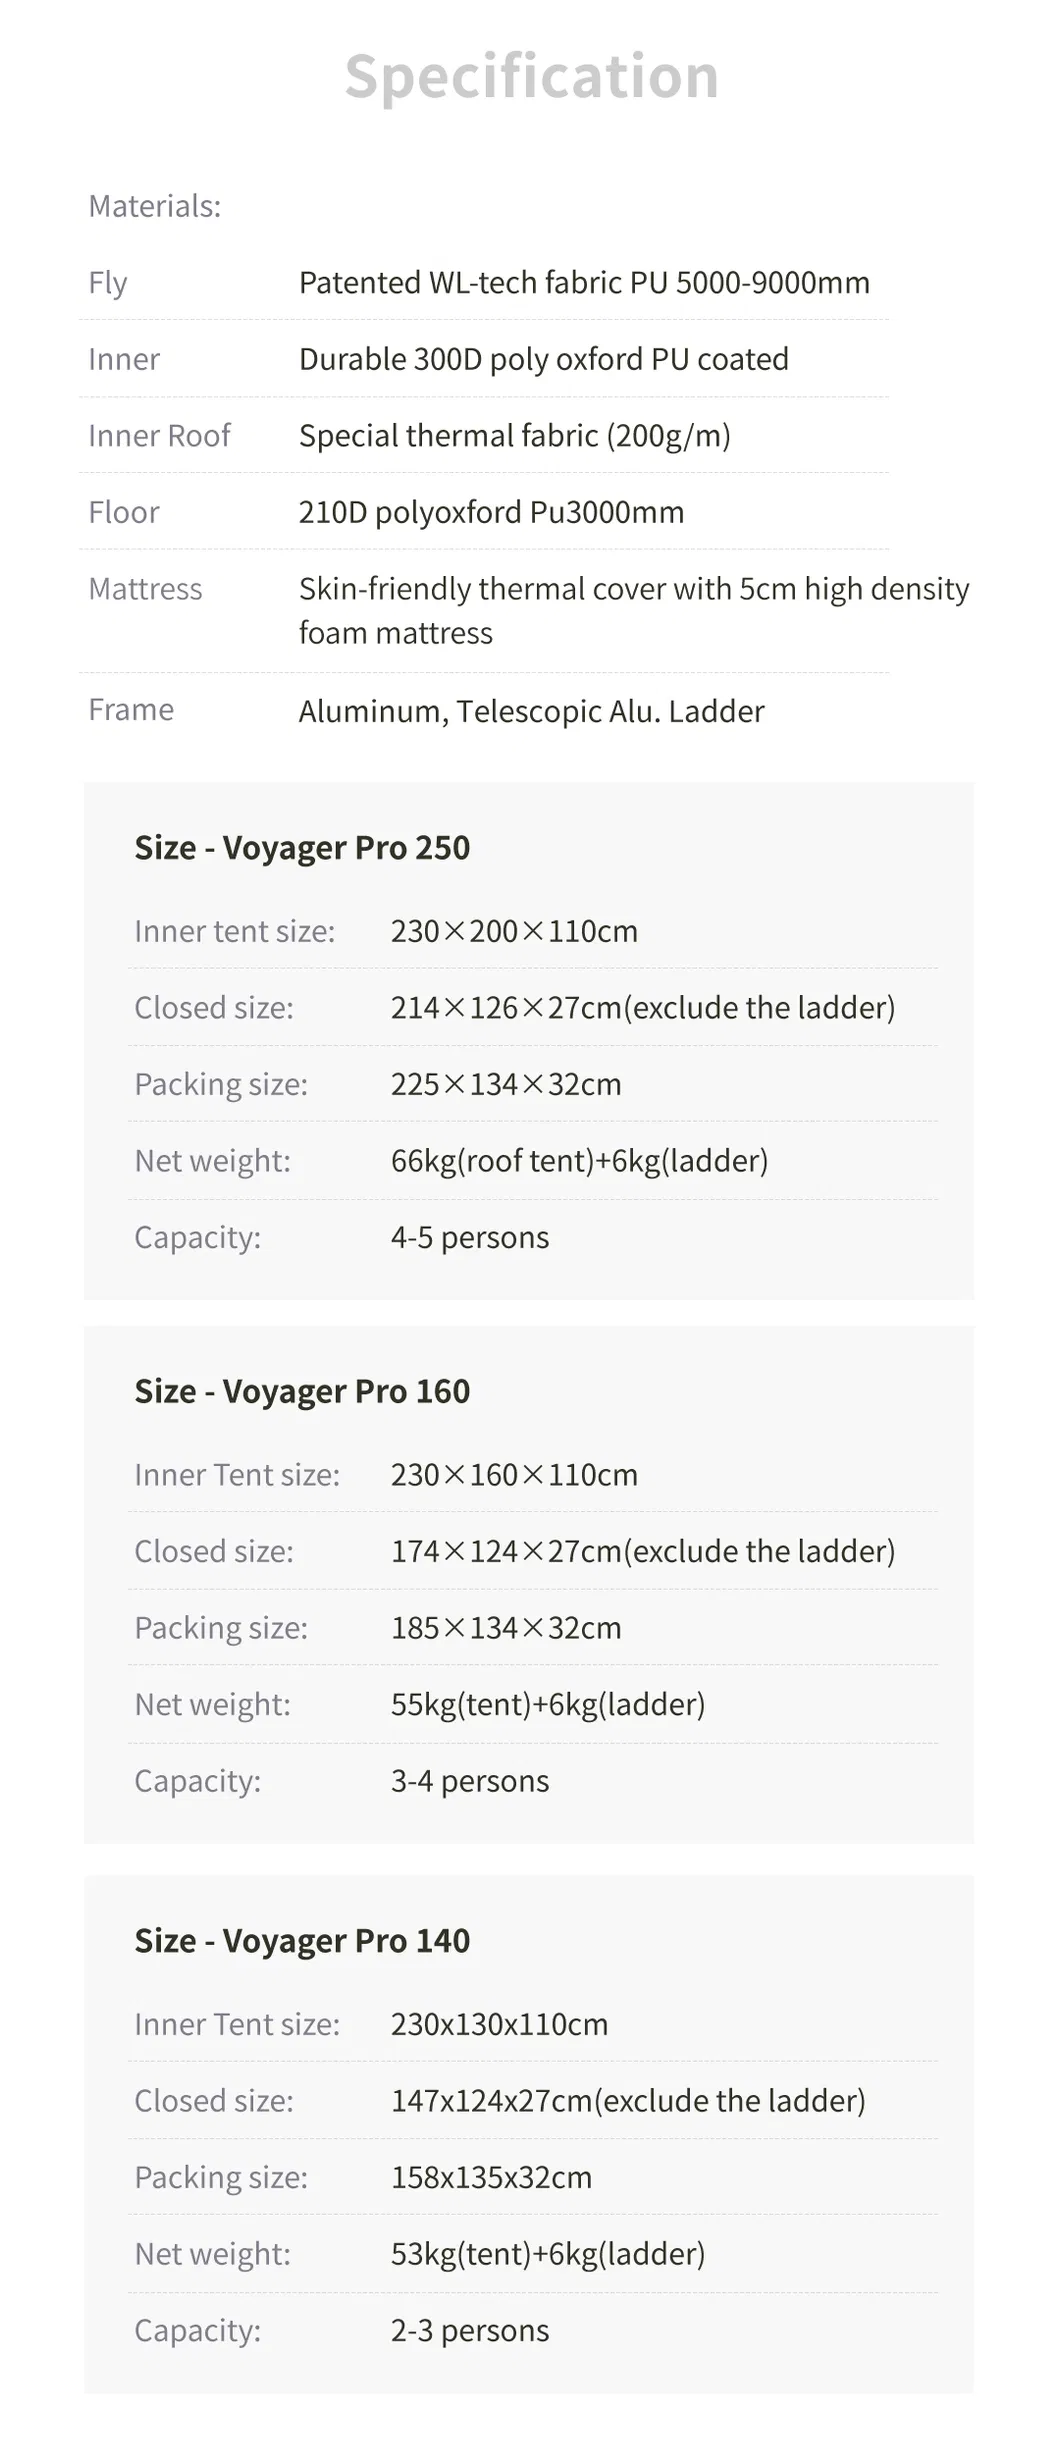
Task: Click the 158x135x32cm packing size value
Action: pyautogui.click(x=491, y=2177)
